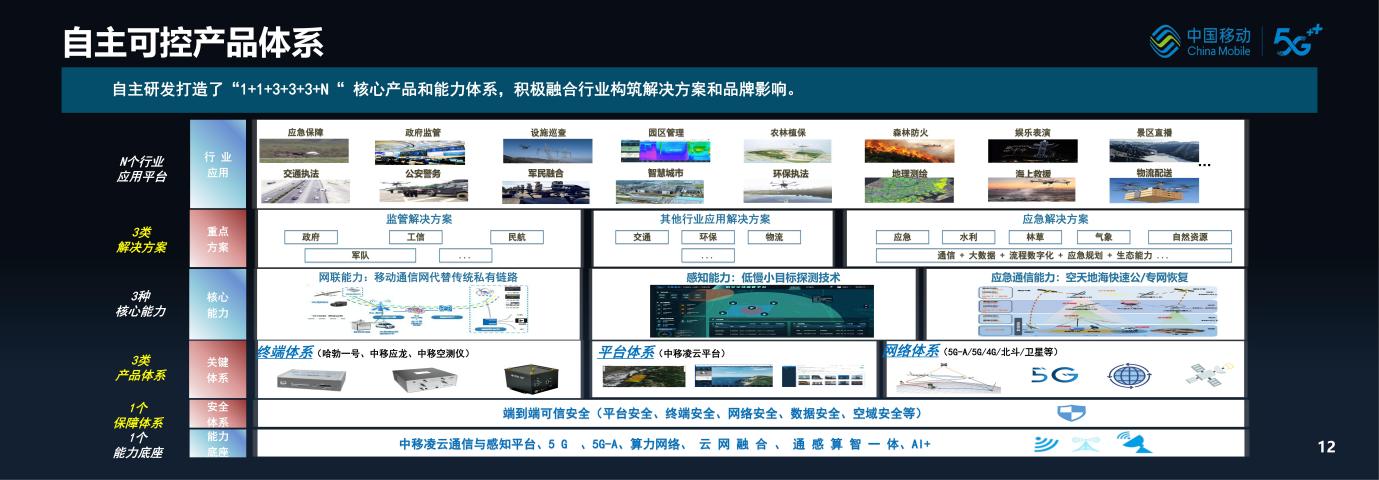This screenshot has width=1379, height=480.
Task: Open the 海上救援 thumbnail
Action: coord(1033,191)
